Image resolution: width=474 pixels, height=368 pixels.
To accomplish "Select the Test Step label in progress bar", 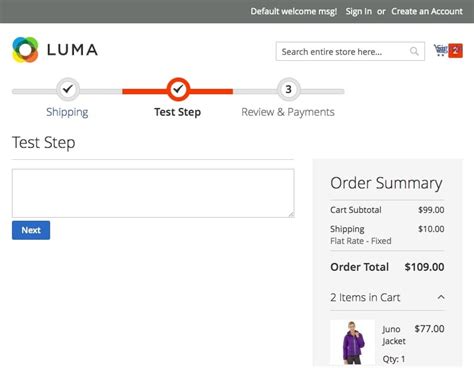I will tap(177, 112).
